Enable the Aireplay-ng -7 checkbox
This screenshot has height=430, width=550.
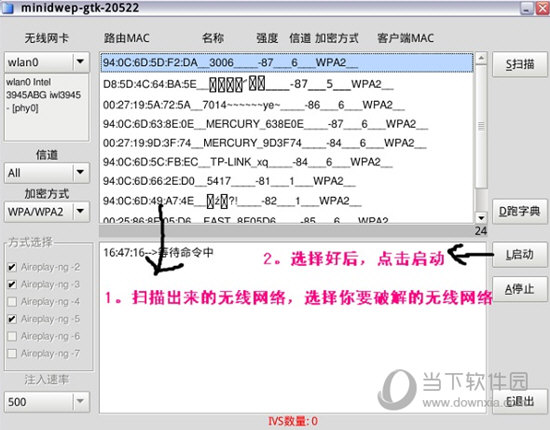click(12, 354)
